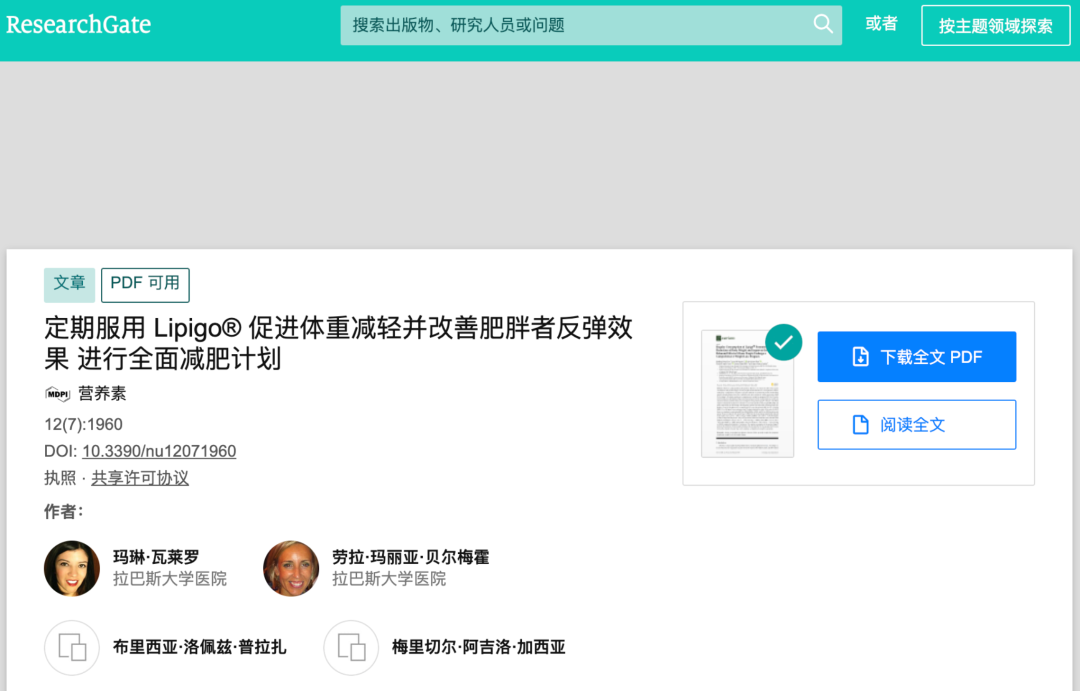
Task: Click the PDF 可用 badge
Action: pos(145,285)
